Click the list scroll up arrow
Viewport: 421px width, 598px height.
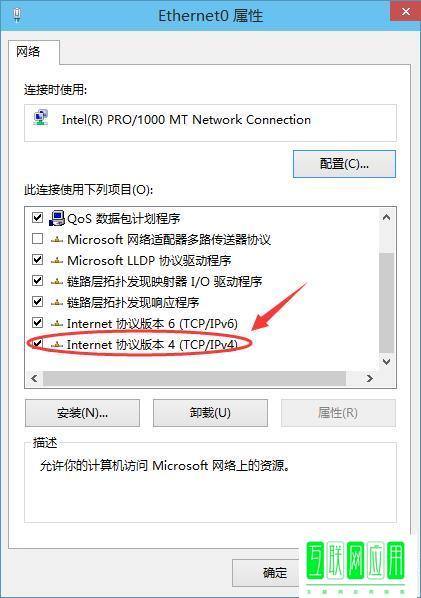coord(386,217)
